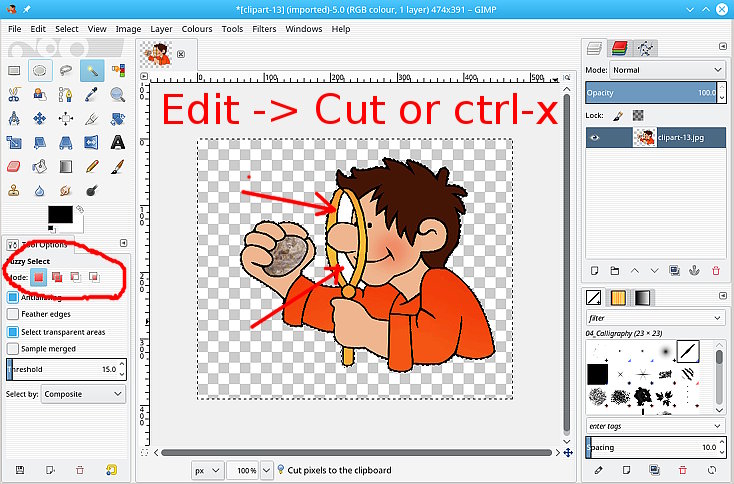This screenshot has width=734, height=484.
Task: Delete layer using the red trash icon
Action: pos(715,270)
